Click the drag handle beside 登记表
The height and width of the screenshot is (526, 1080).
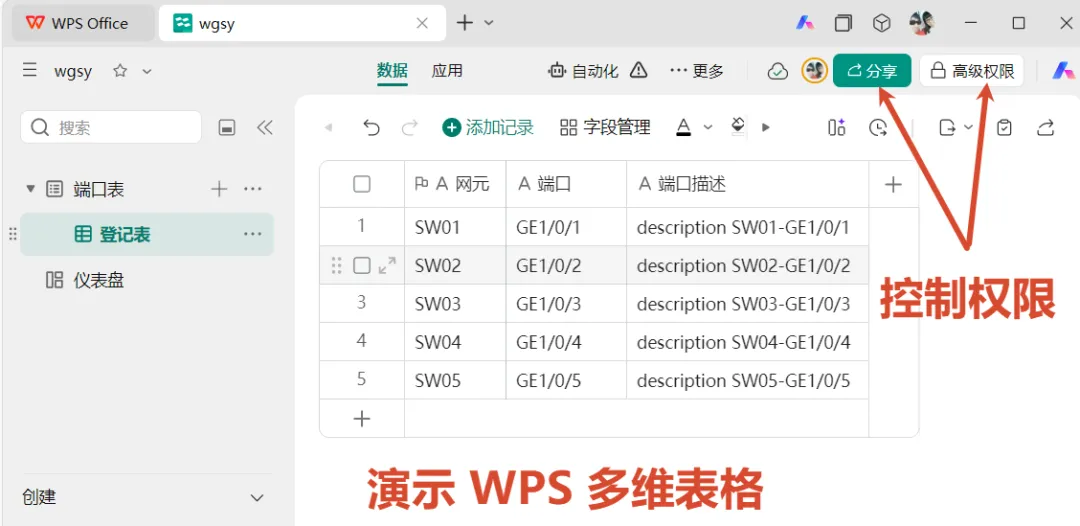point(12,234)
